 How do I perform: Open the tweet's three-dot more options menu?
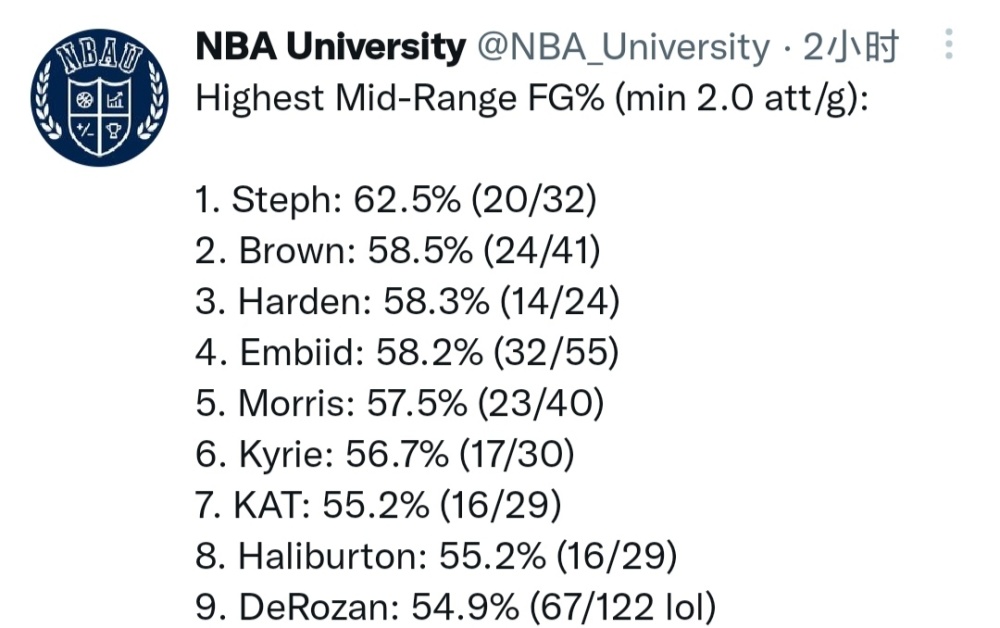point(949,44)
